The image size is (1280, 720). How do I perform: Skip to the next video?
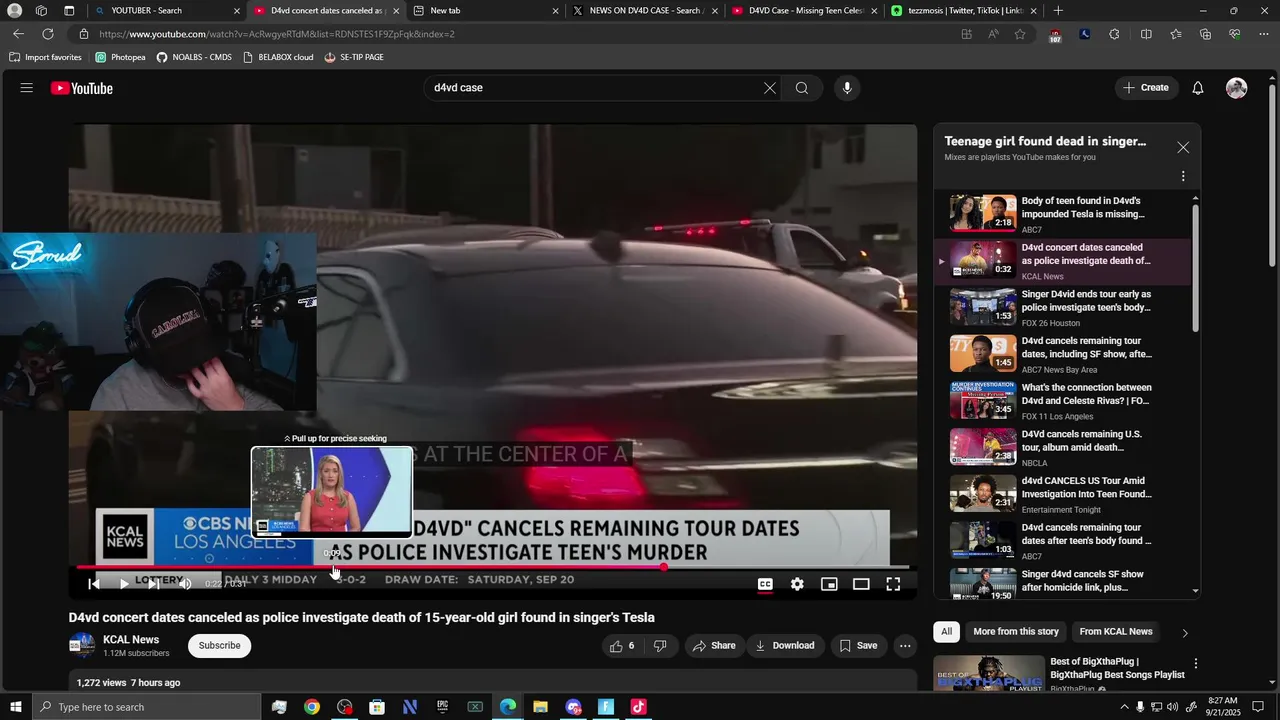click(154, 584)
